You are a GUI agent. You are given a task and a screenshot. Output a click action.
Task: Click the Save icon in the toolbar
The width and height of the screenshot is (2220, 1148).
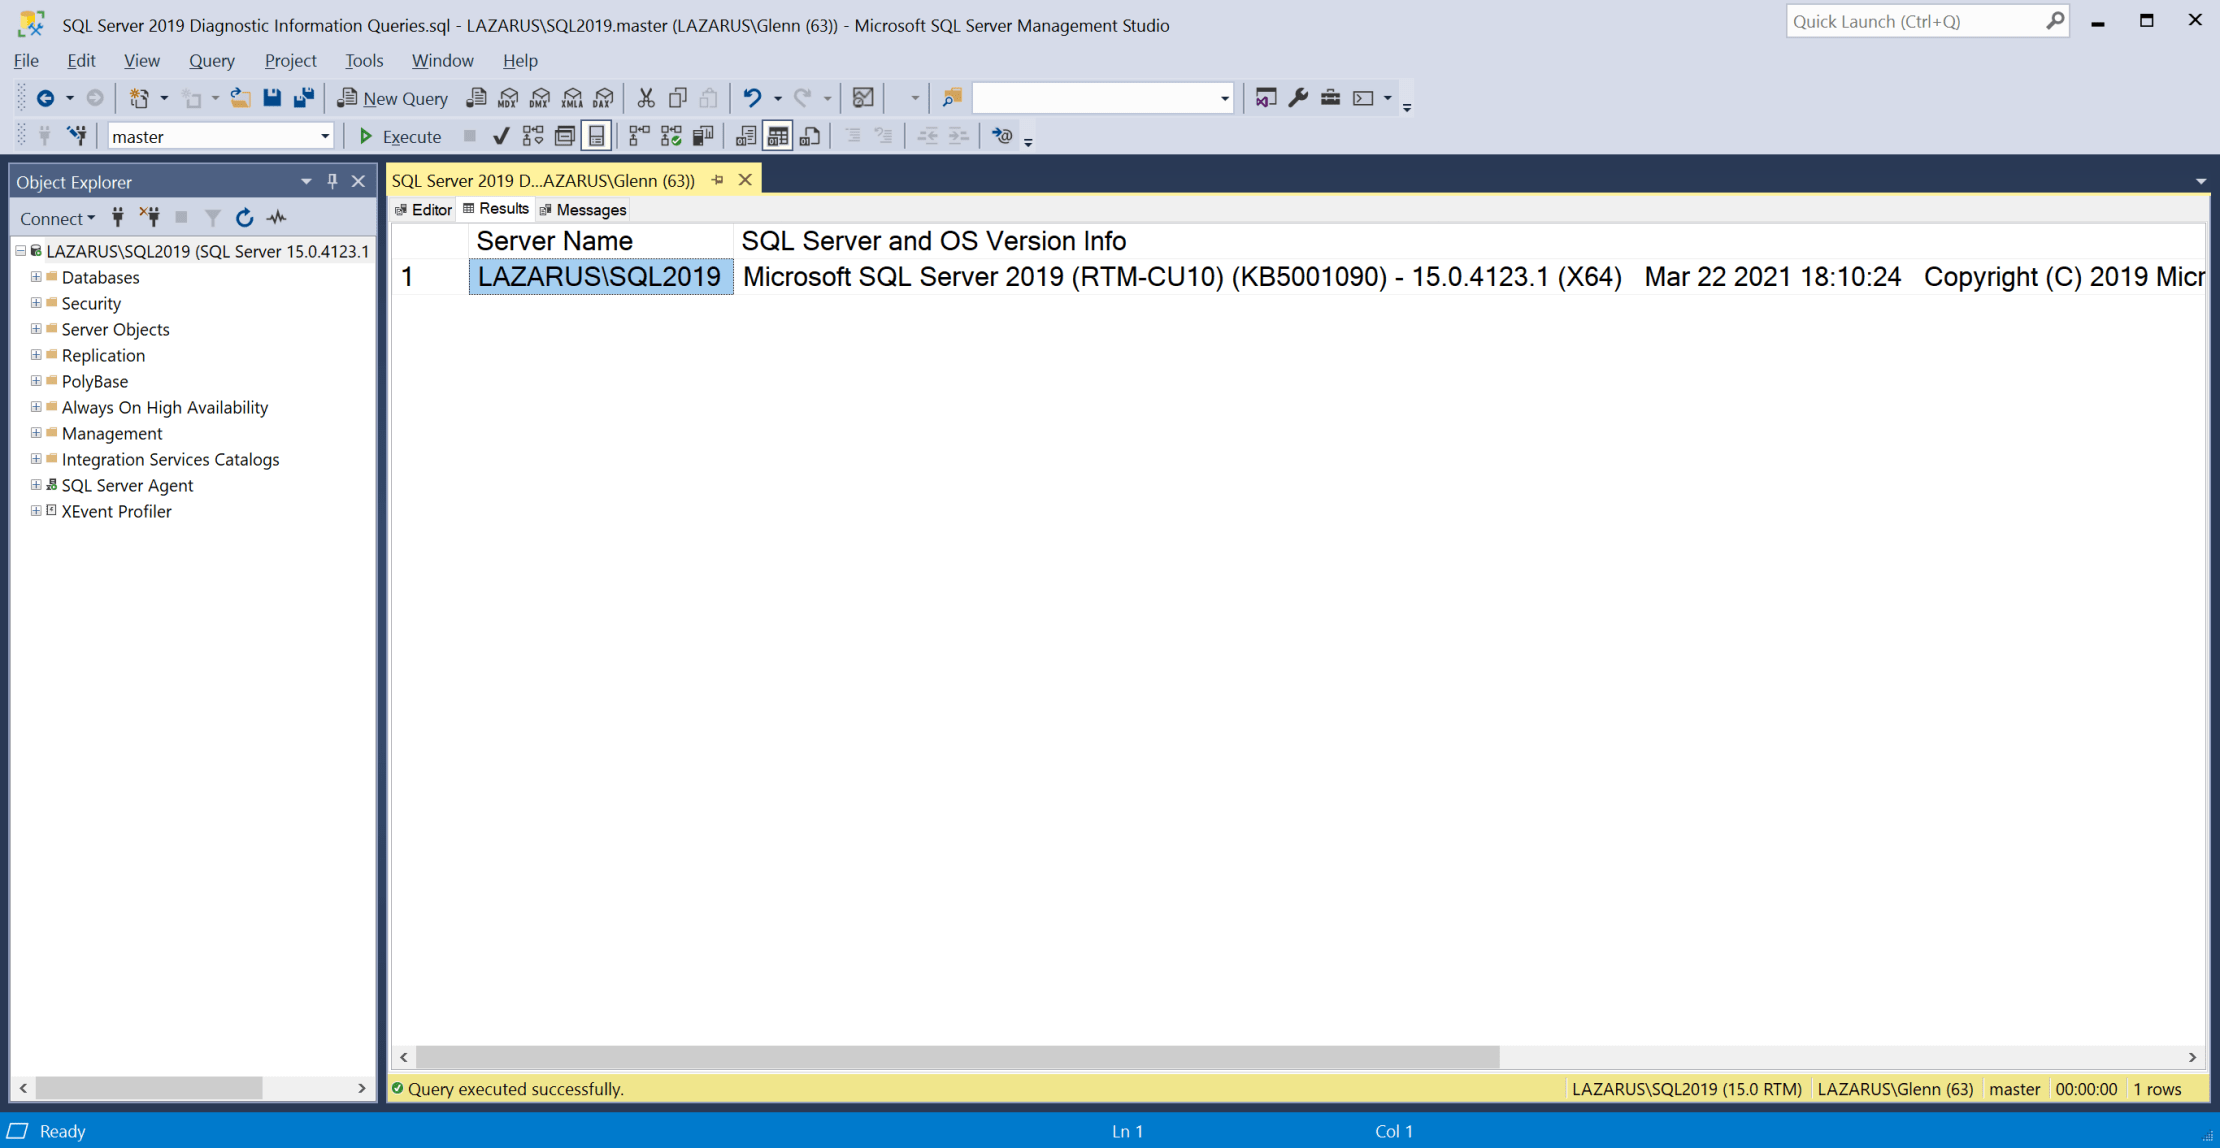(x=271, y=97)
